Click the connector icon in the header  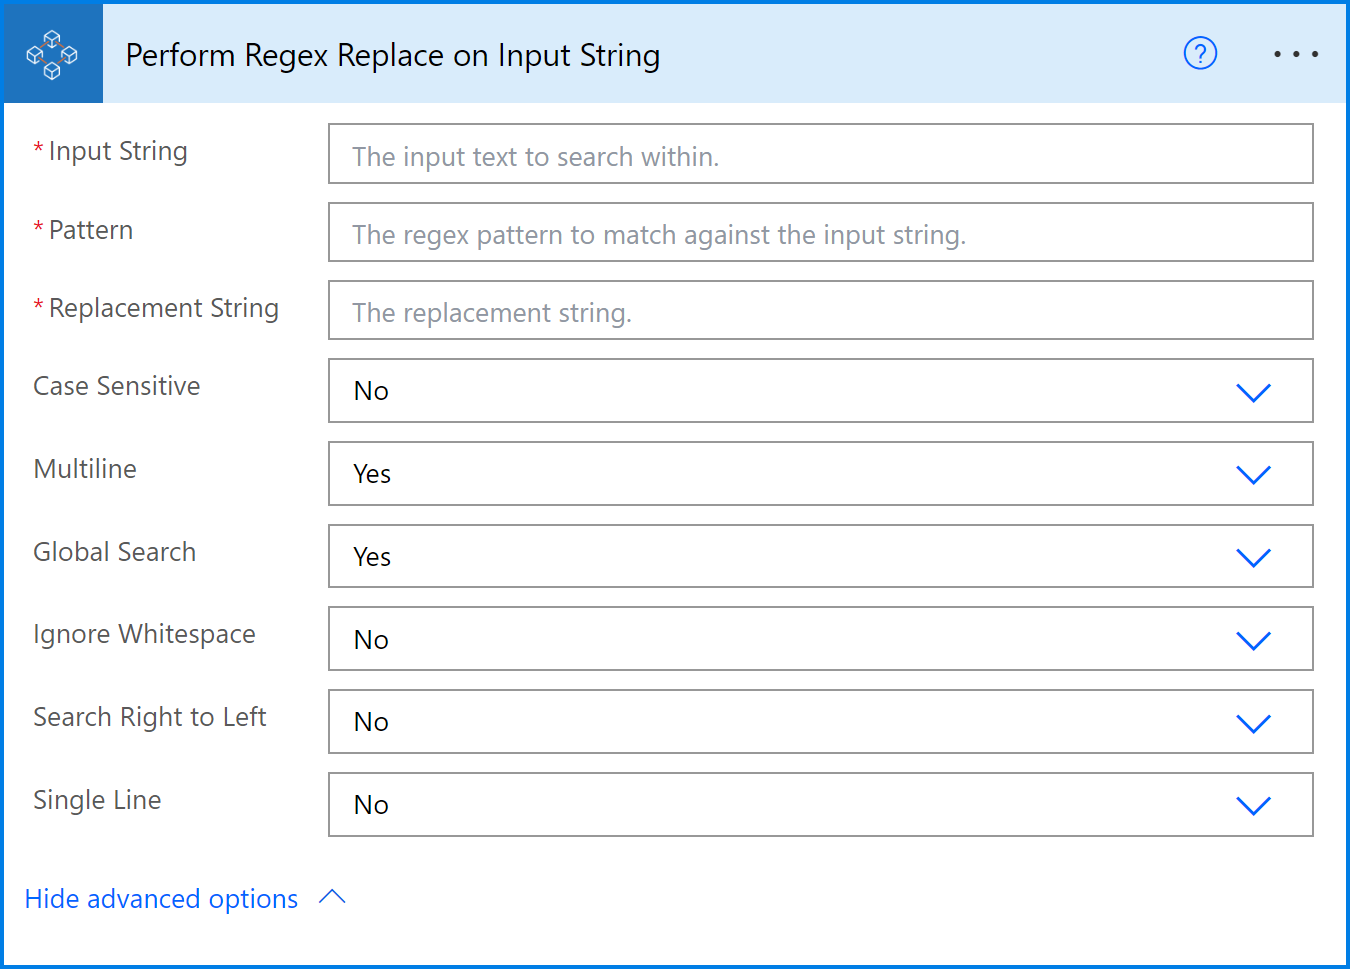tap(52, 54)
